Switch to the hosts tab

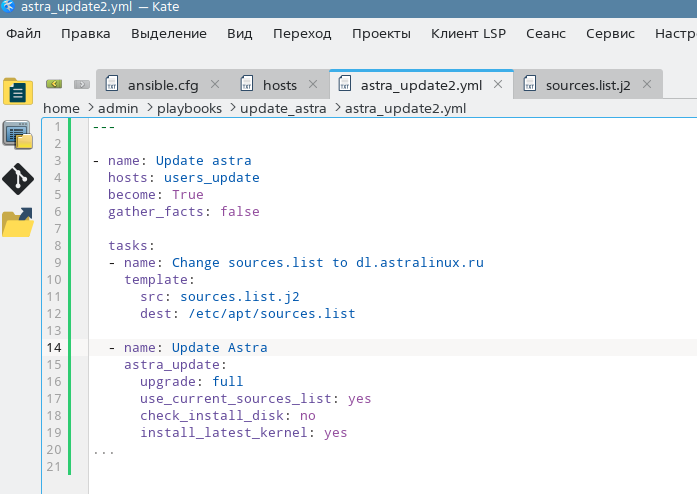point(280,85)
